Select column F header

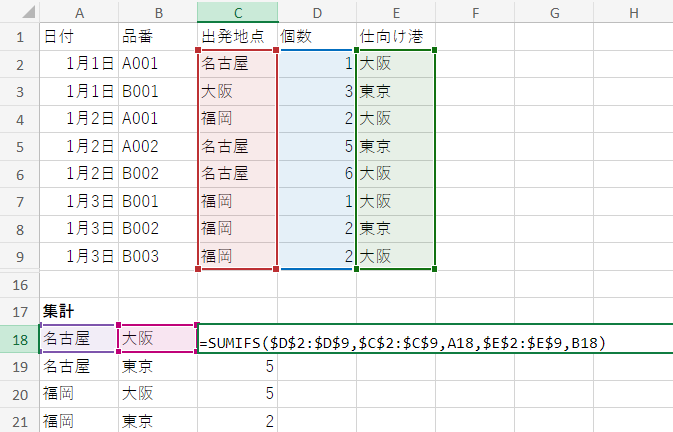point(475,12)
